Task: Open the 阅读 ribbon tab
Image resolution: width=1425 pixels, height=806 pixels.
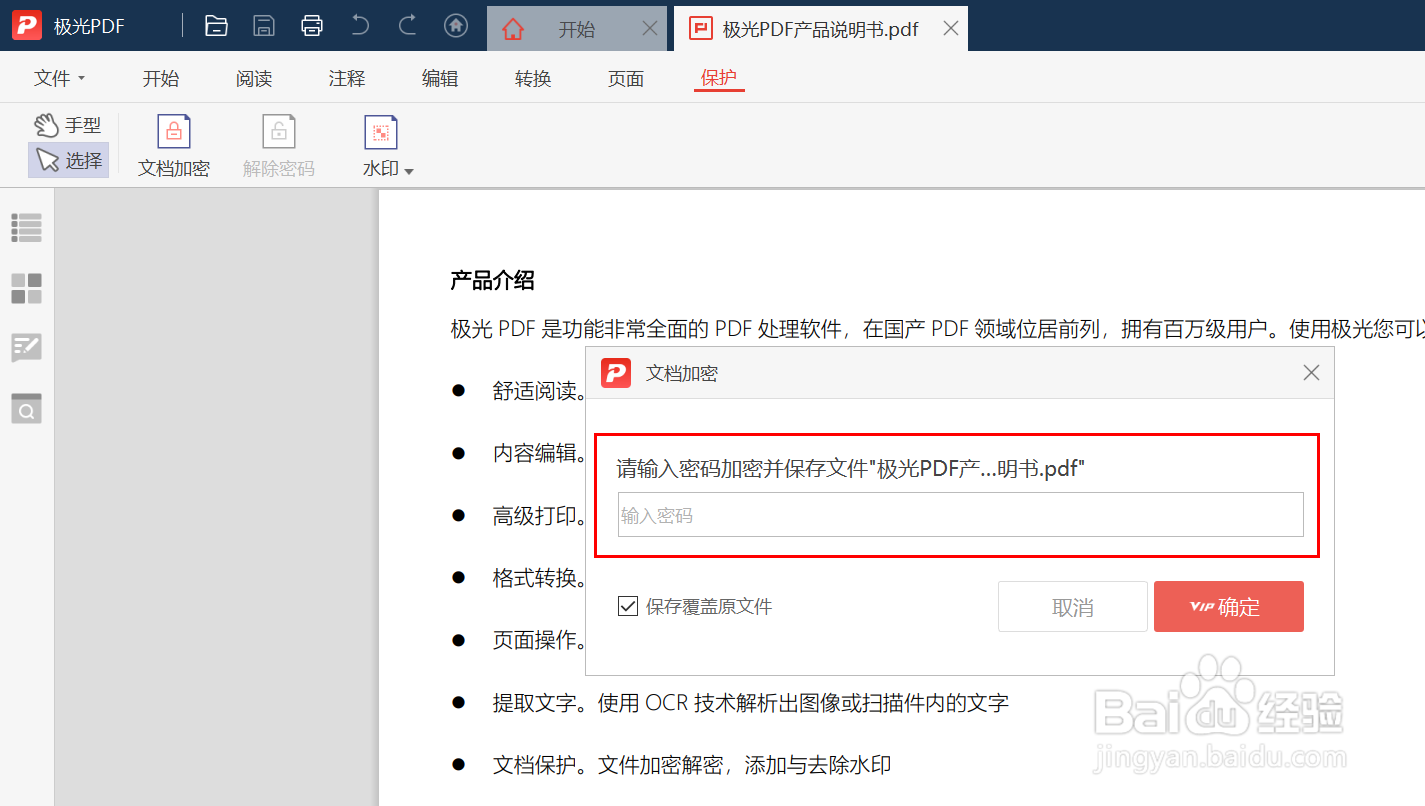Action: [254, 78]
